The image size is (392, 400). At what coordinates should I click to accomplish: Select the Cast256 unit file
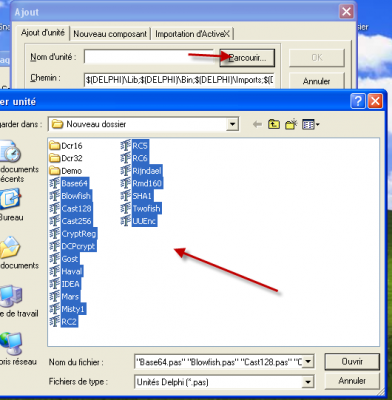coord(71,221)
